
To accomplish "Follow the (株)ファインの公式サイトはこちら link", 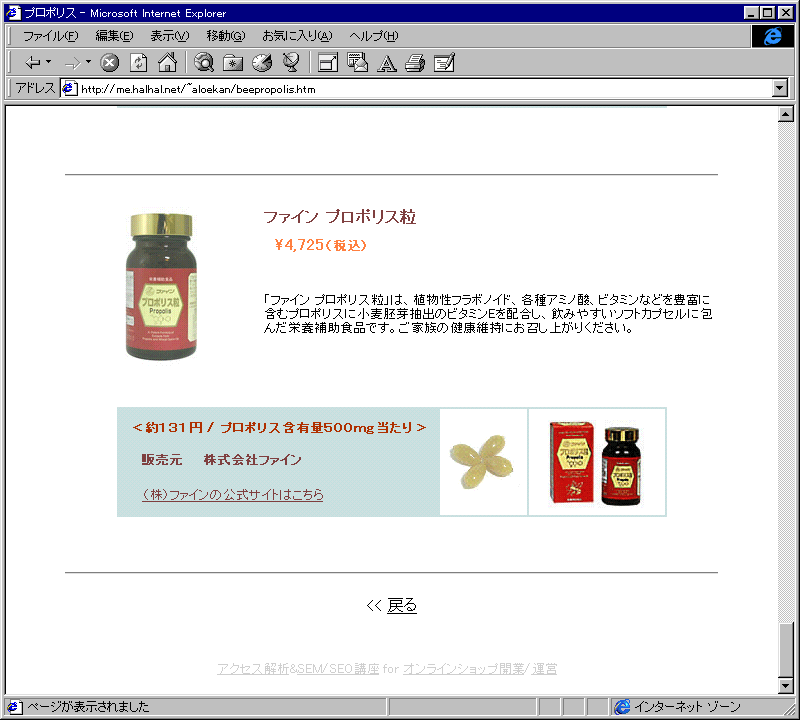I will coord(233,494).
